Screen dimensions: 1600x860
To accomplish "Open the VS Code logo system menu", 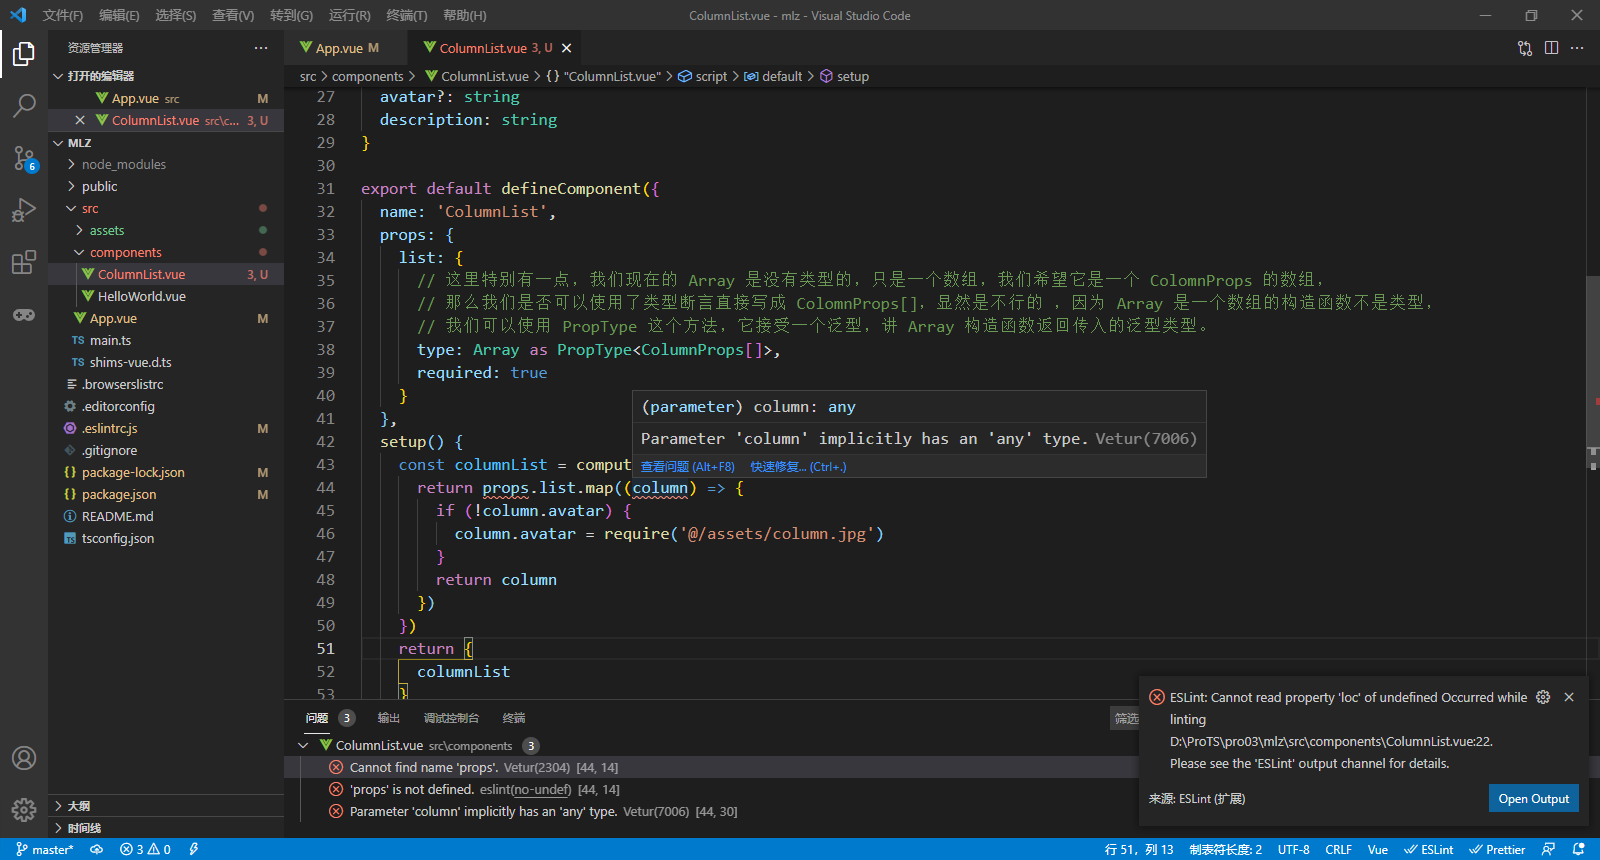I will 18,15.
